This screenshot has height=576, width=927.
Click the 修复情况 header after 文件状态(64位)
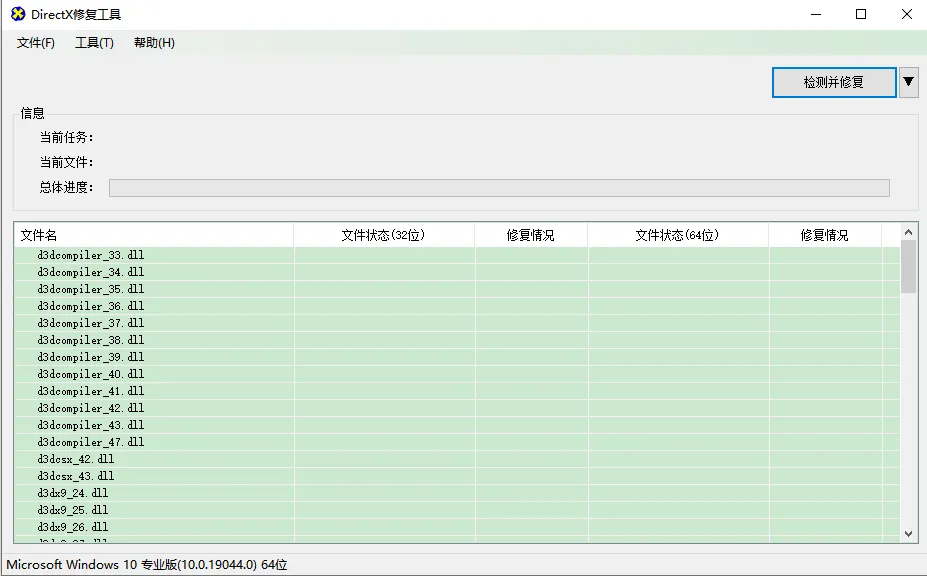click(825, 235)
